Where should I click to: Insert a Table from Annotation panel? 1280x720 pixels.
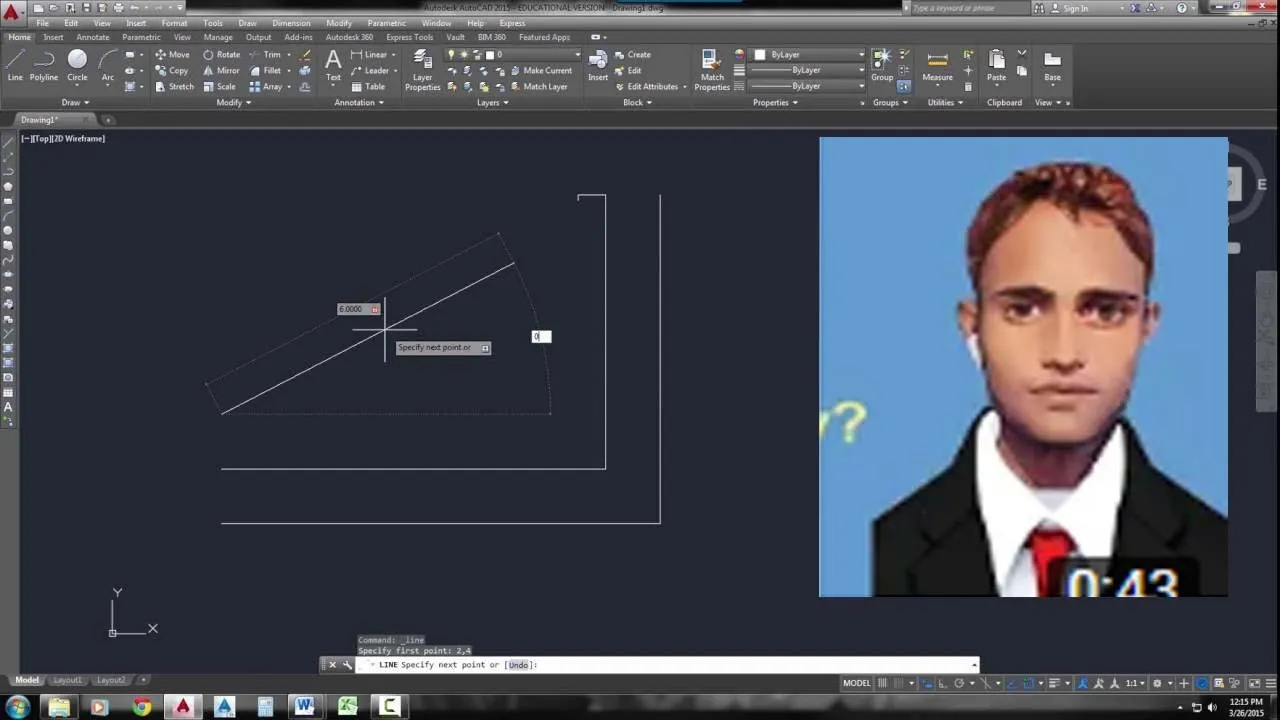pos(368,87)
